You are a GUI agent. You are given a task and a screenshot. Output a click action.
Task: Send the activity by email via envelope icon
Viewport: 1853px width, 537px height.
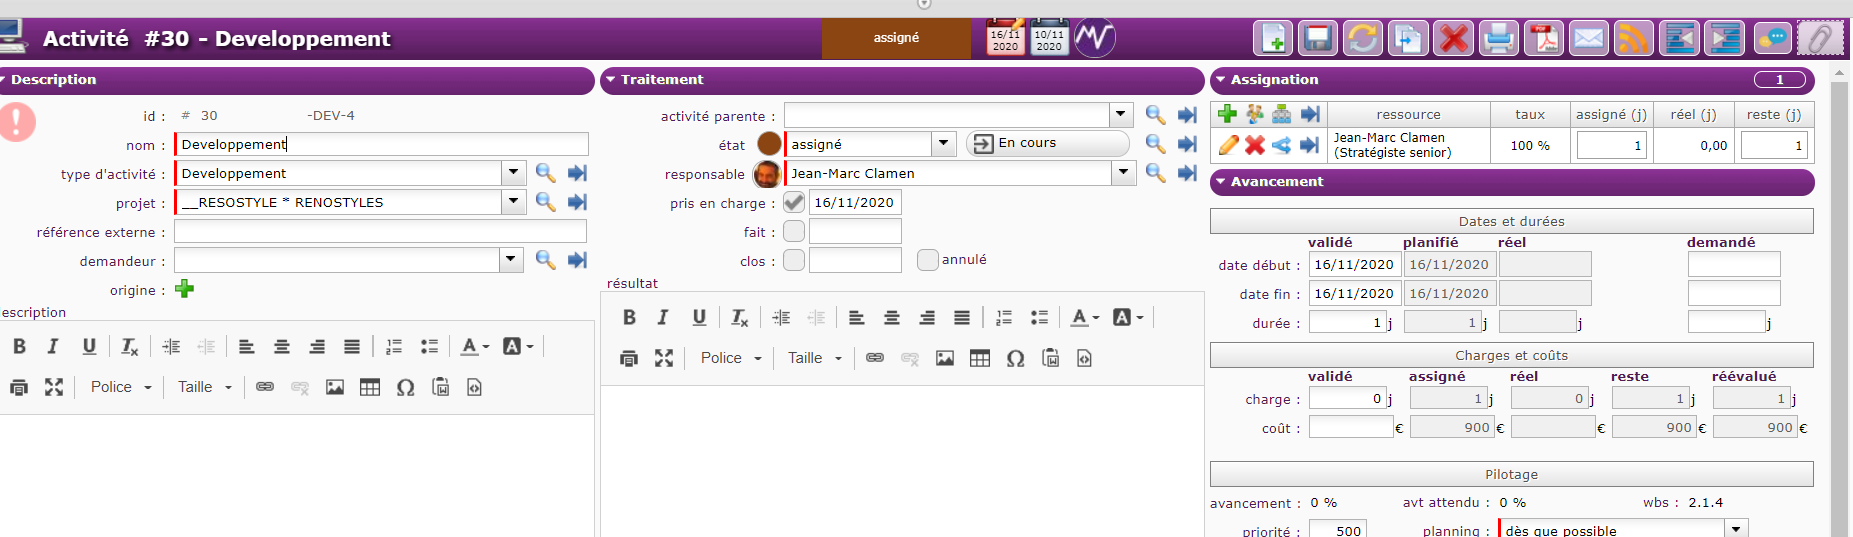point(1588,39)
